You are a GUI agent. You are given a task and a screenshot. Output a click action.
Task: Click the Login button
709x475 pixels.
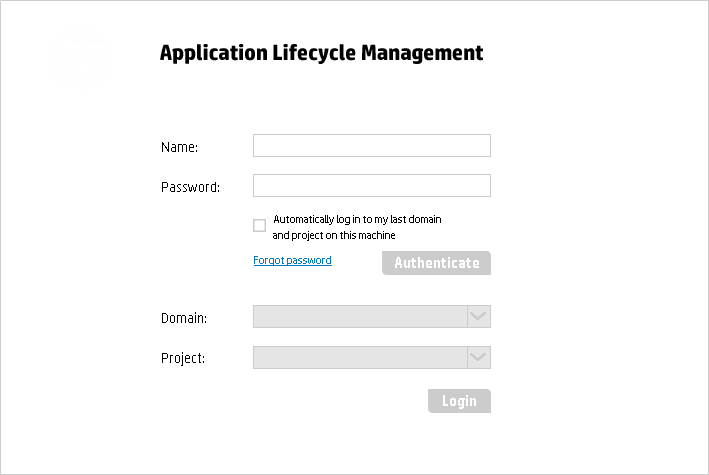click(459, 401)
